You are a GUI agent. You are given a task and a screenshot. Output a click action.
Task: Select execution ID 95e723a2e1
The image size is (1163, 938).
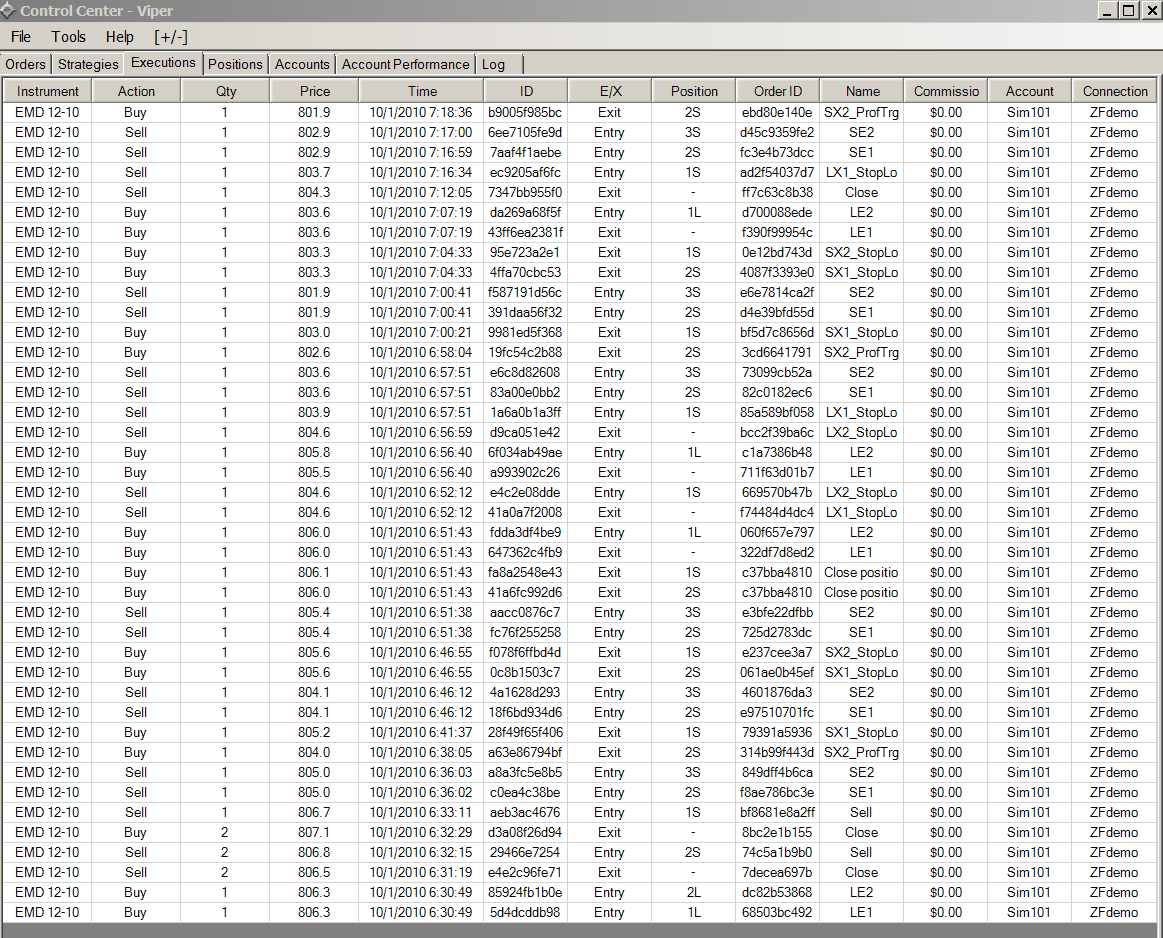pos(525,253)
